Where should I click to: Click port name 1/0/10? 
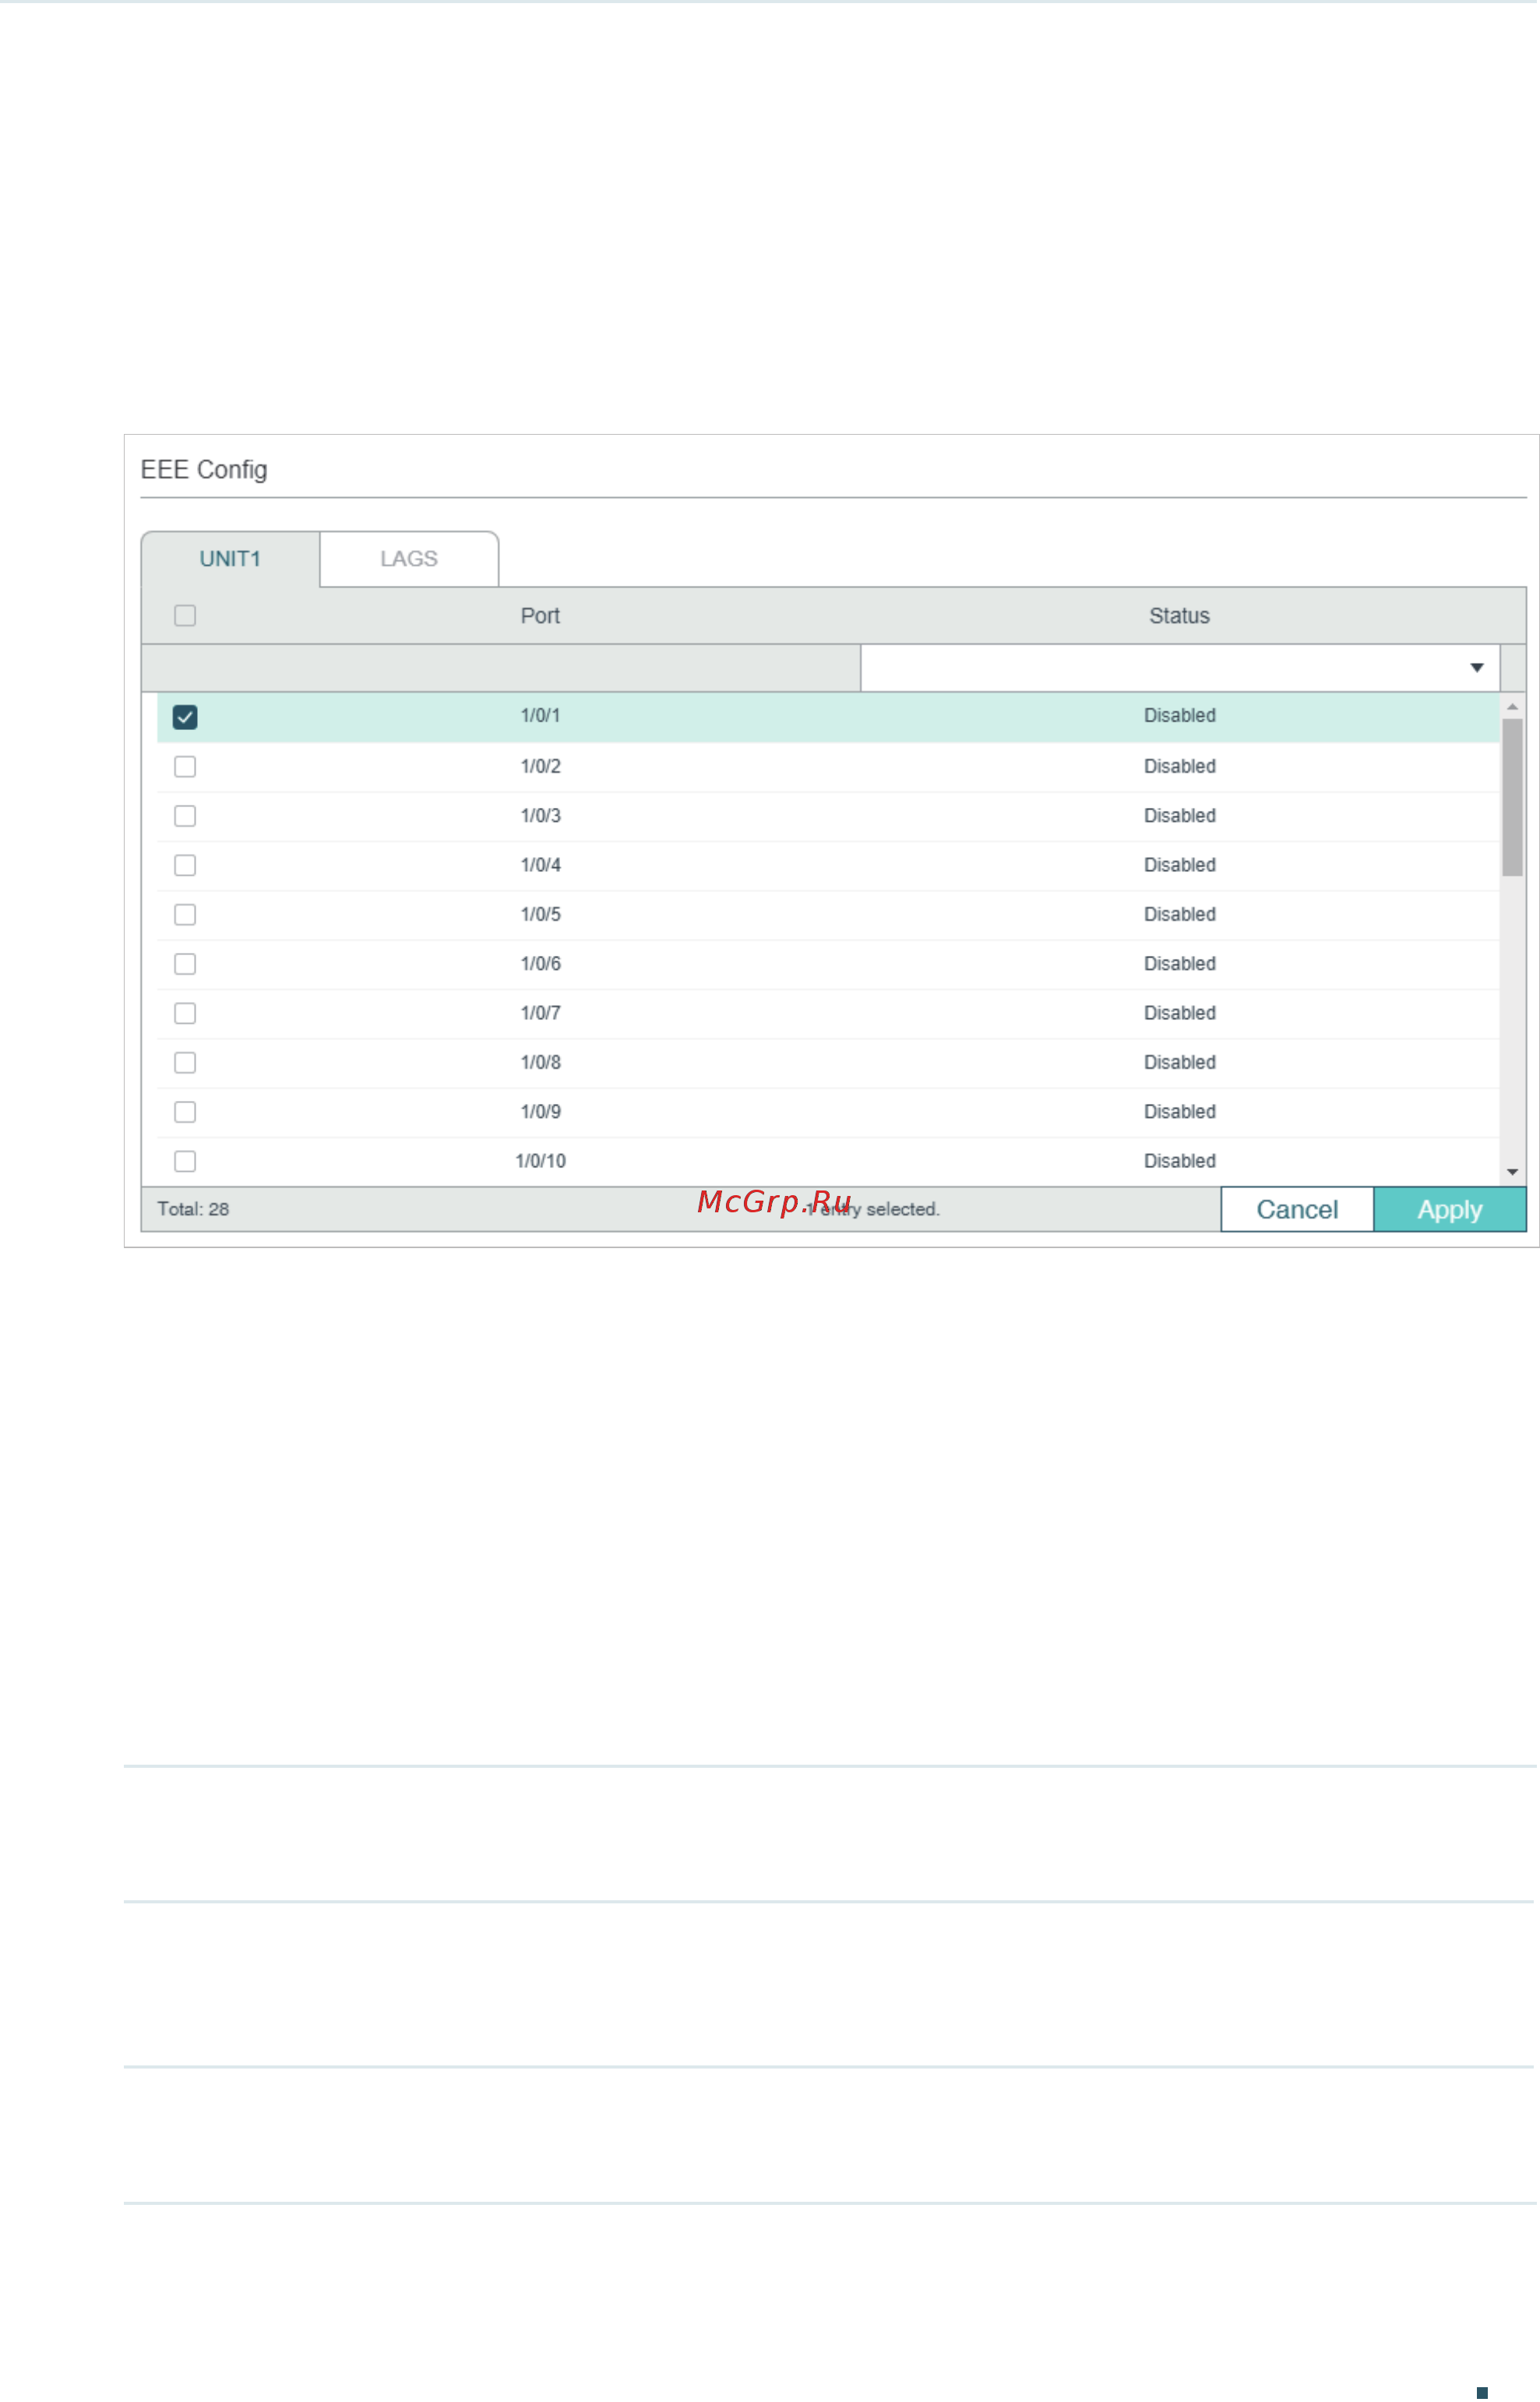tap(540, 1161)
